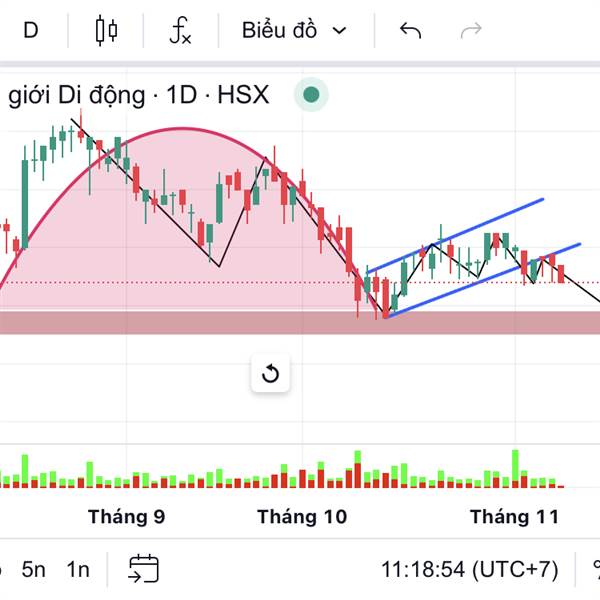The height and width of the screenshot is (600, 600).
Task: Open the fx indicators menu
Action: click(180, 30)
